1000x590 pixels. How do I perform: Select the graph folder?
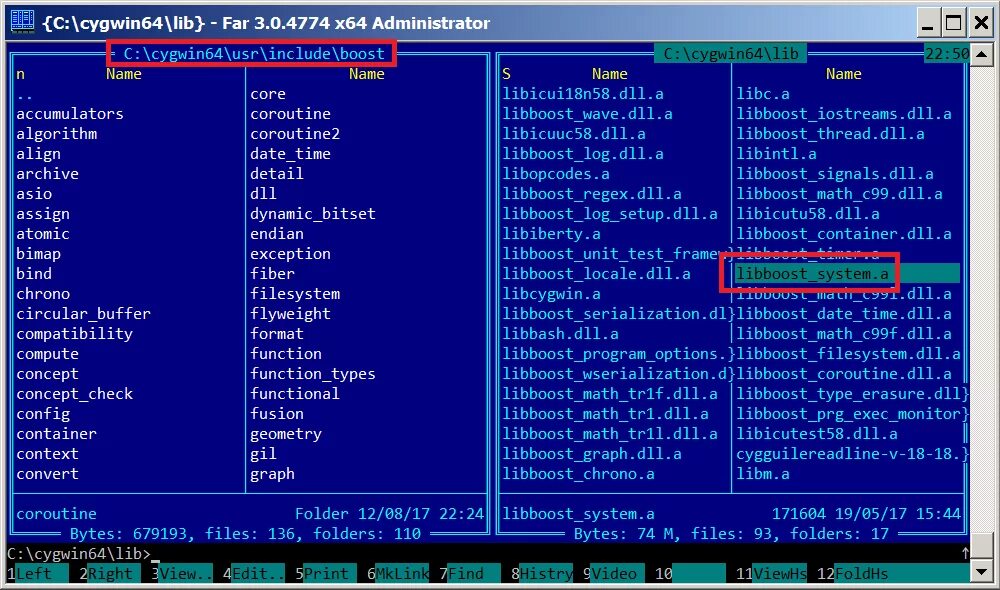pyautogui.click(x=272, y=474)
